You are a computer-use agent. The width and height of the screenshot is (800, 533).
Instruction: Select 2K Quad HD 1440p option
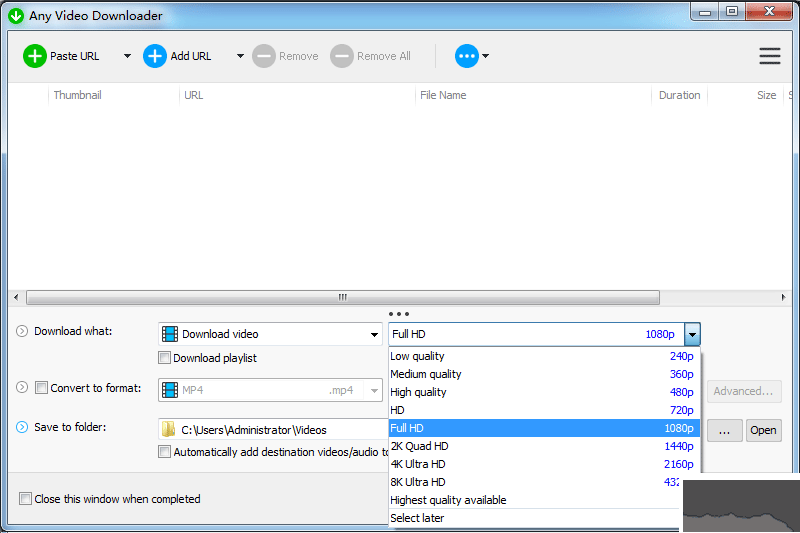pos(544,446)
